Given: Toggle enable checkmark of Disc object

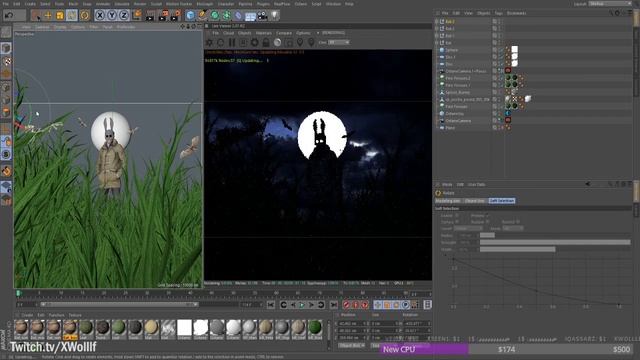Looking at the screenshot, I should 502,64.
